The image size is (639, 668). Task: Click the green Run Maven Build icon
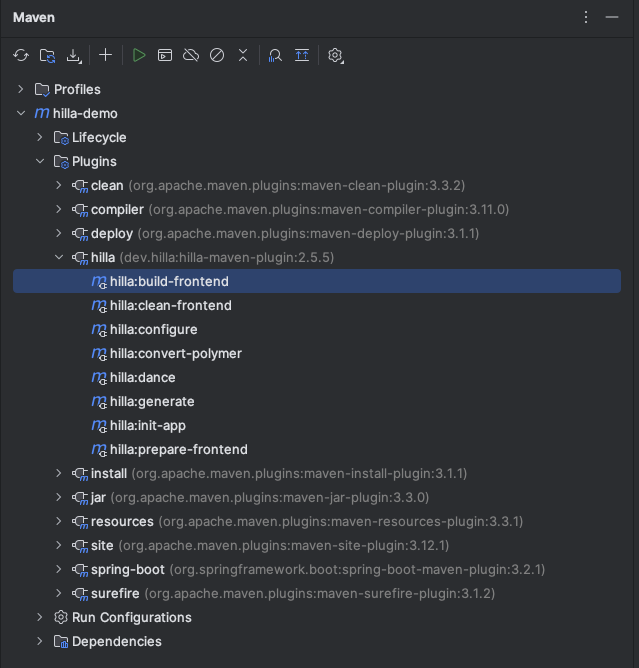click(139, 55)
